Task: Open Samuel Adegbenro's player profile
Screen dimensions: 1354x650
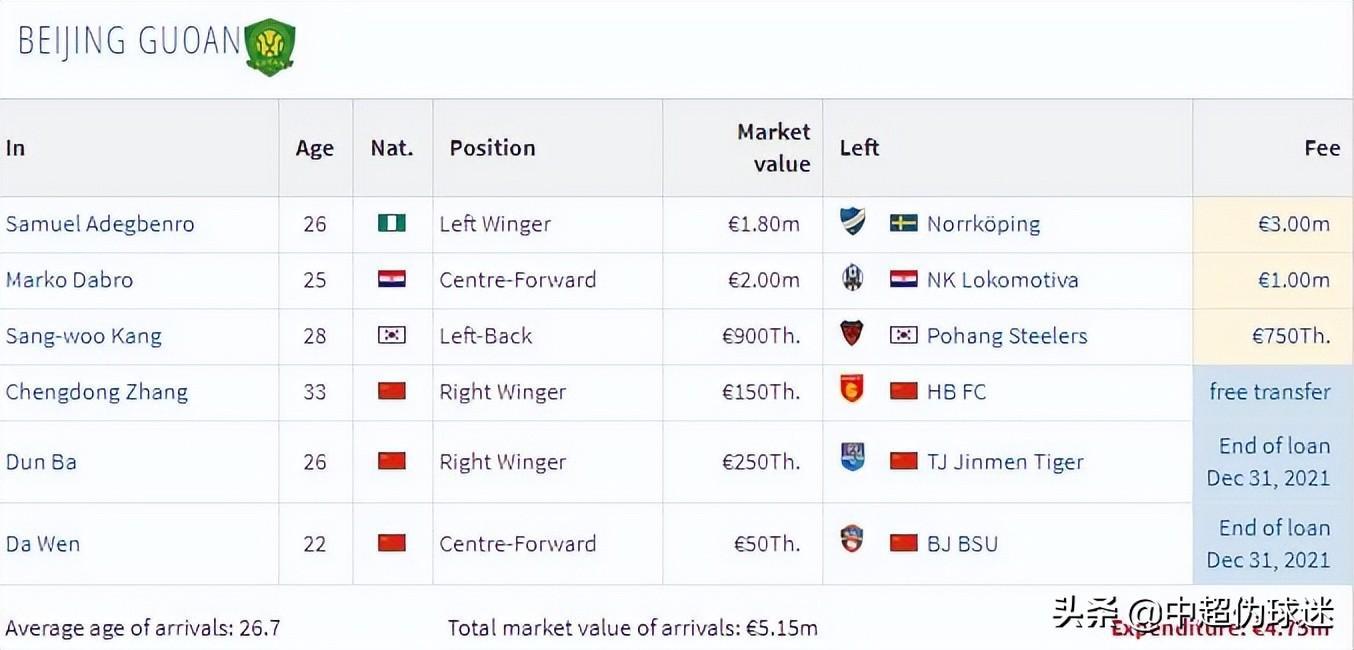Action: (100, 224)
